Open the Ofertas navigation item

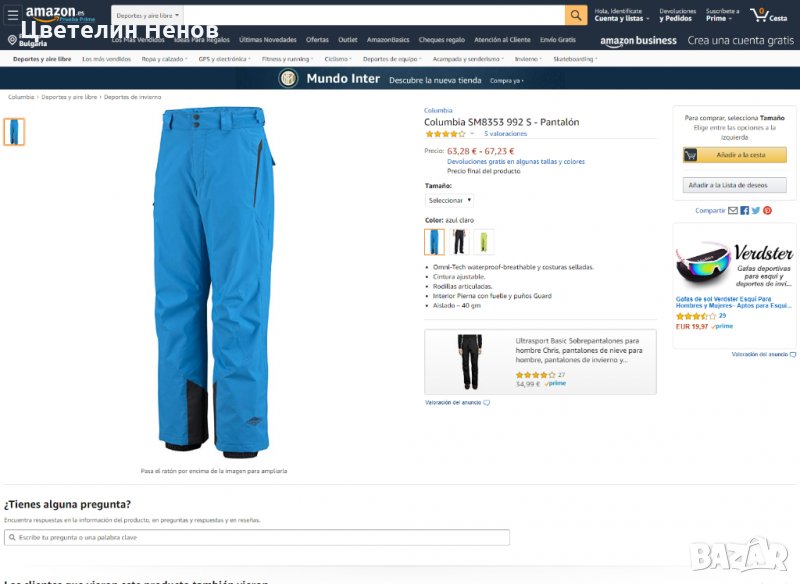[317, 40]
